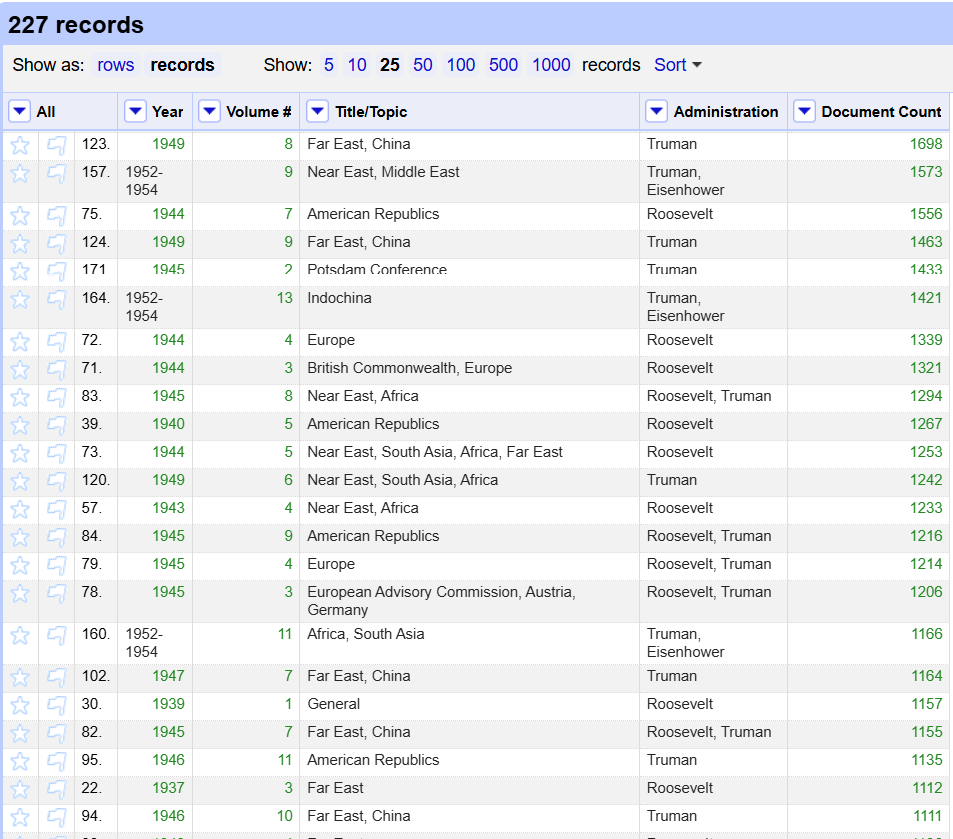
Task: Show 50 records per page
Action: pos(423,65)
